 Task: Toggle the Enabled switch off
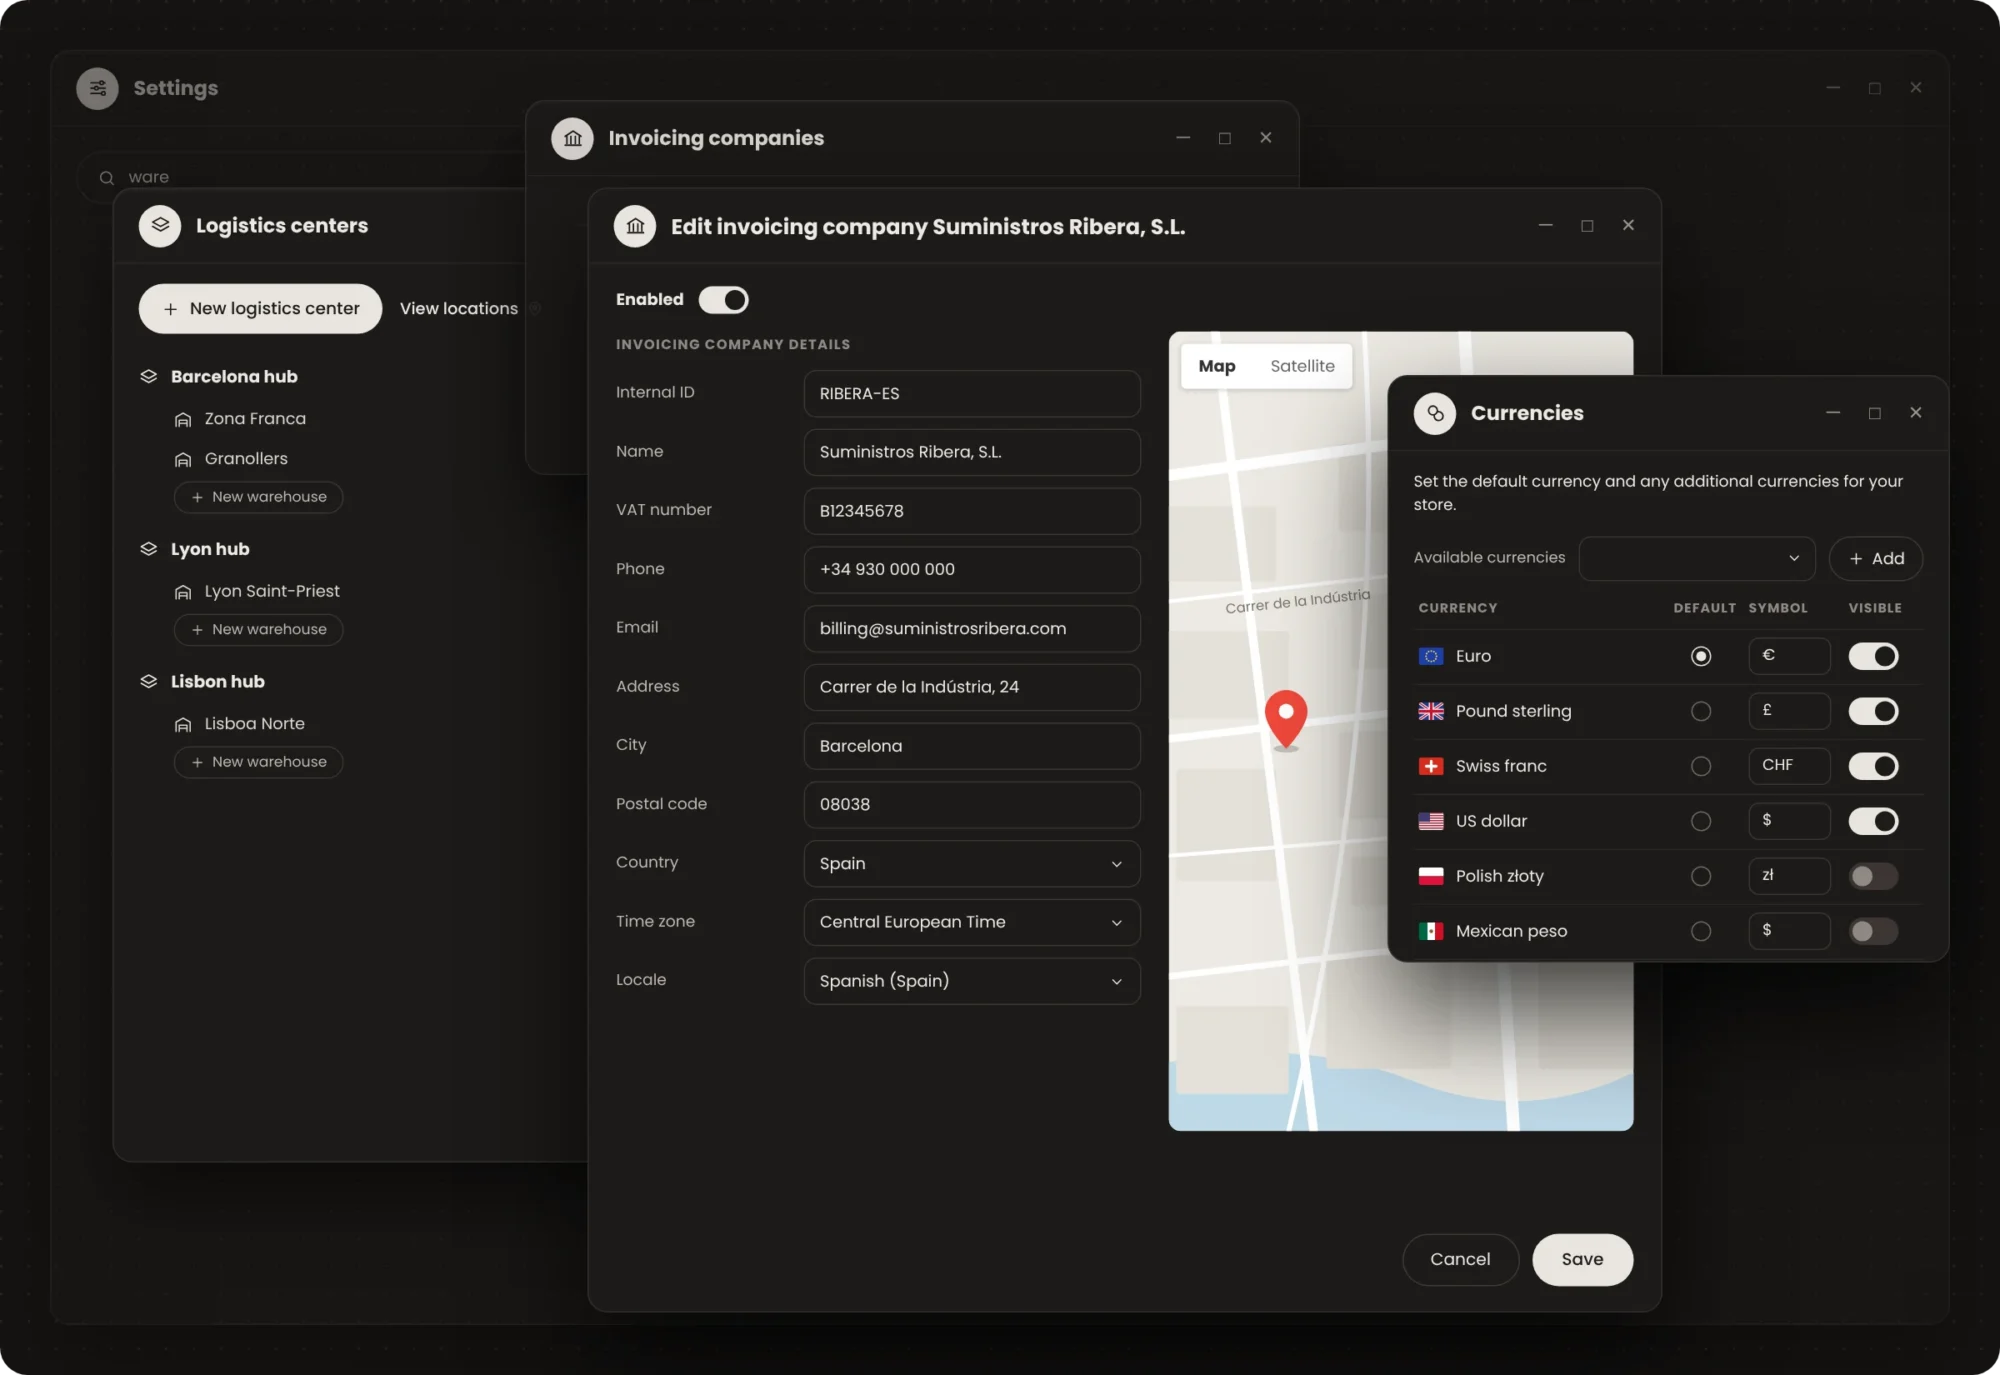[x=723, y=299]
